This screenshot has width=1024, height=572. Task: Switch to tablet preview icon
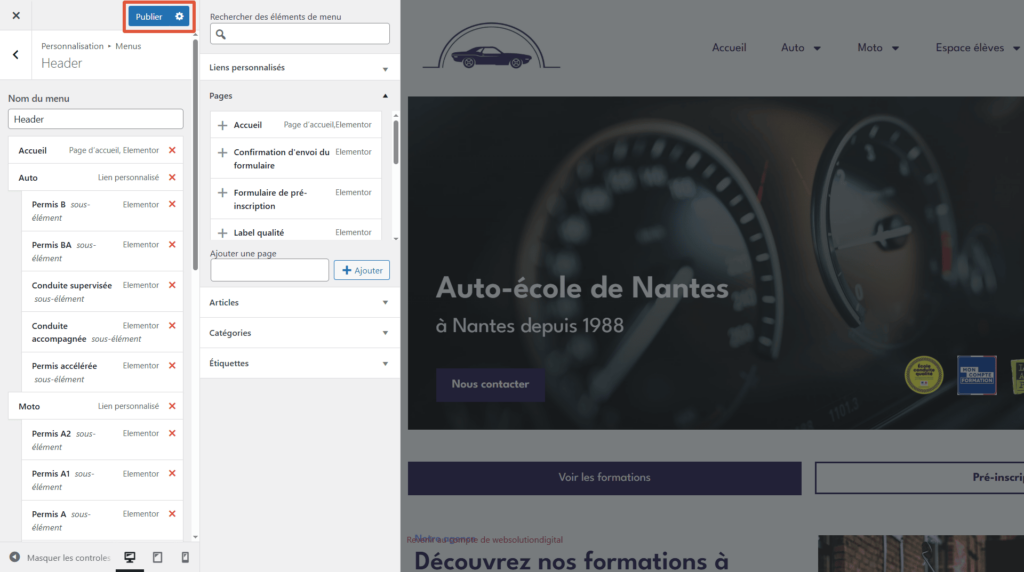point(157,557)
